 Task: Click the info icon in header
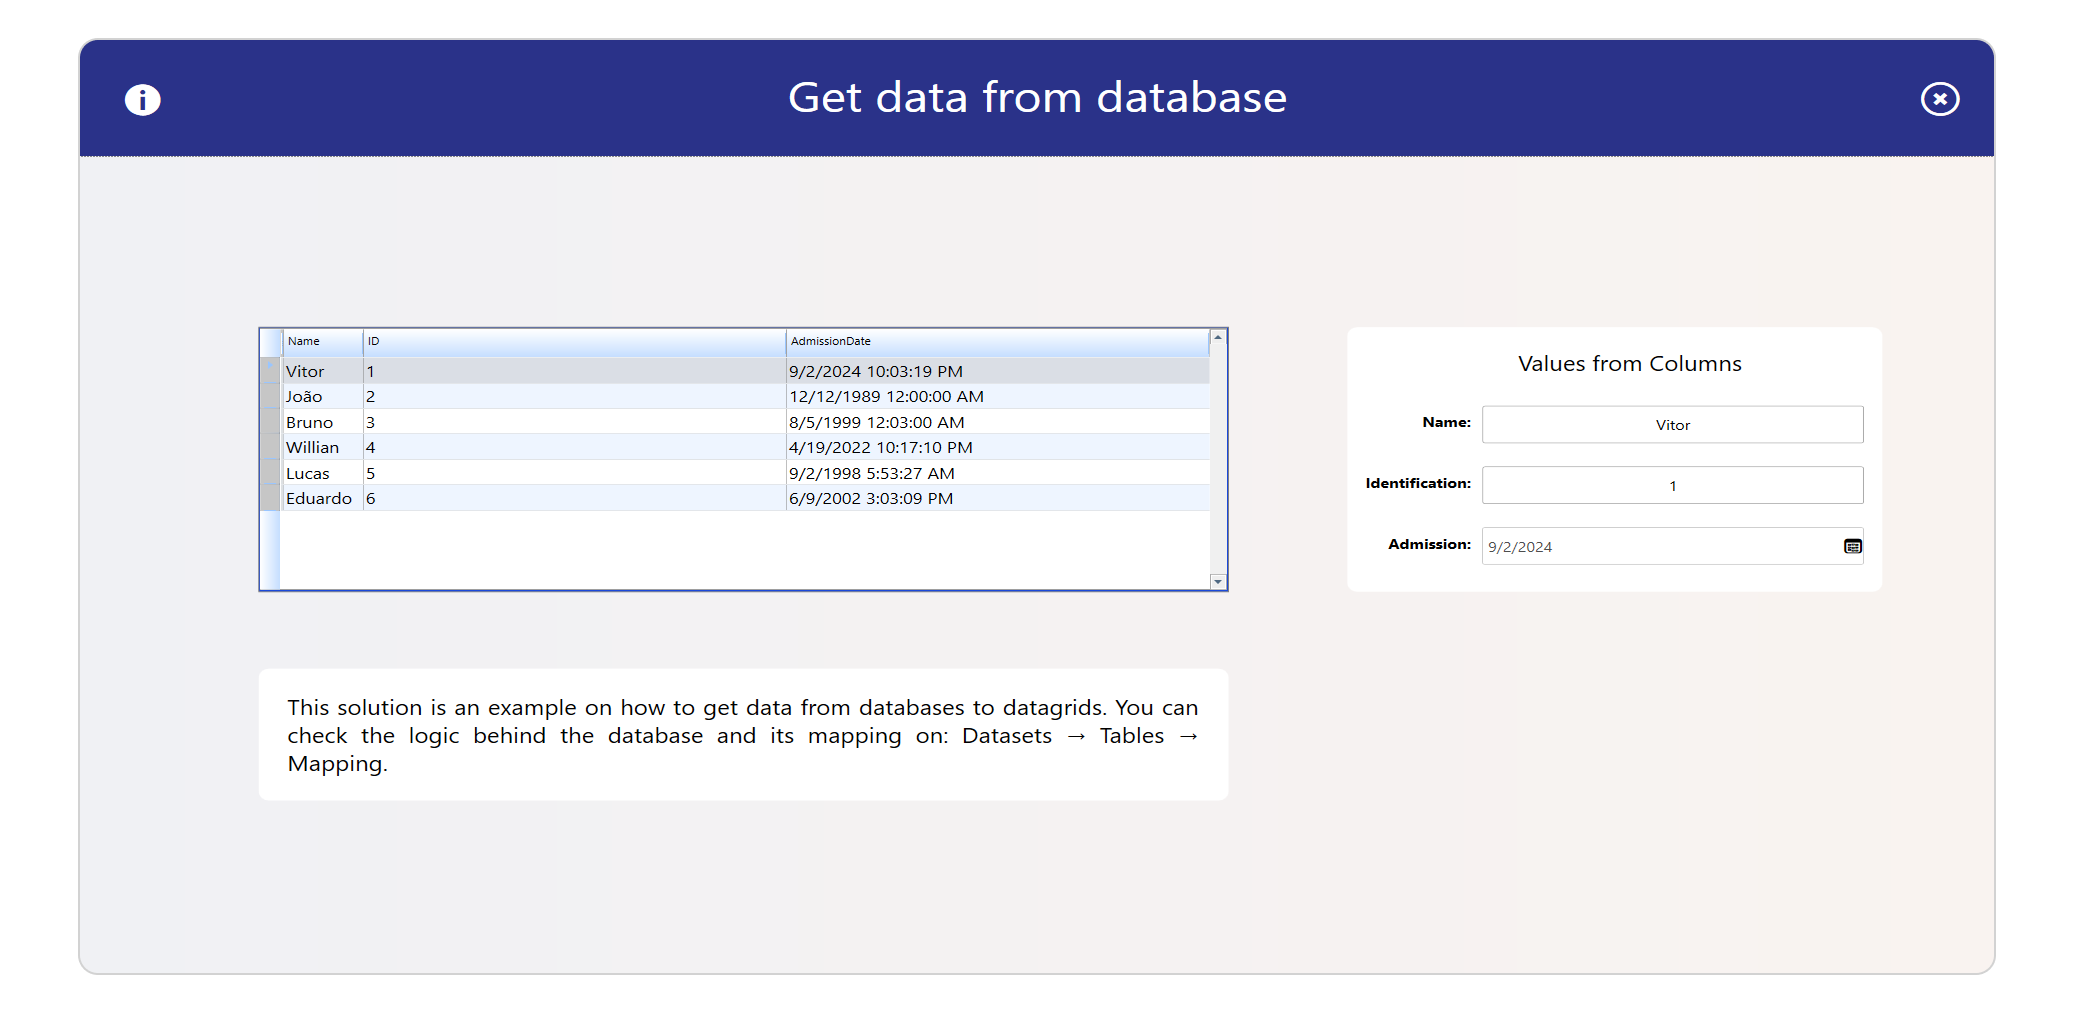142,100
